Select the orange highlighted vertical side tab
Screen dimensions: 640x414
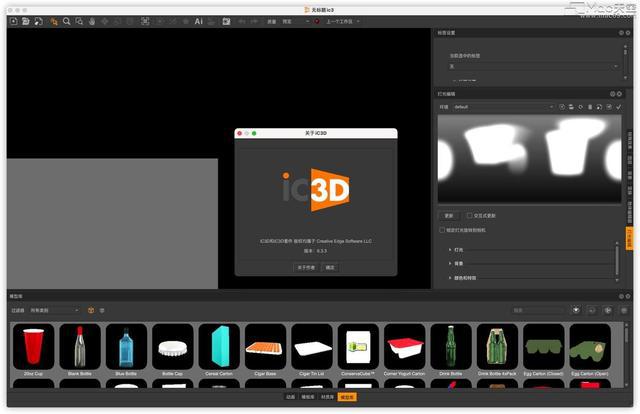[x=629, y=238]
